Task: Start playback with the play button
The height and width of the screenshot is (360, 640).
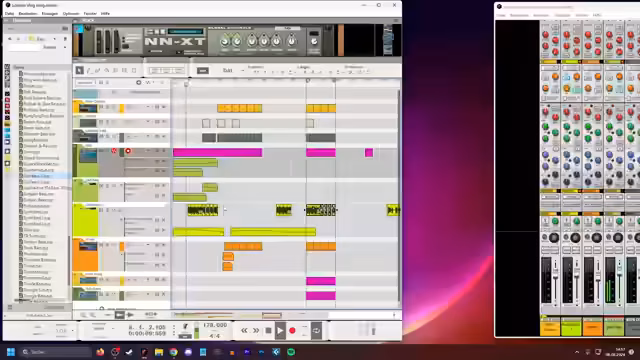Action: (280, 331)
